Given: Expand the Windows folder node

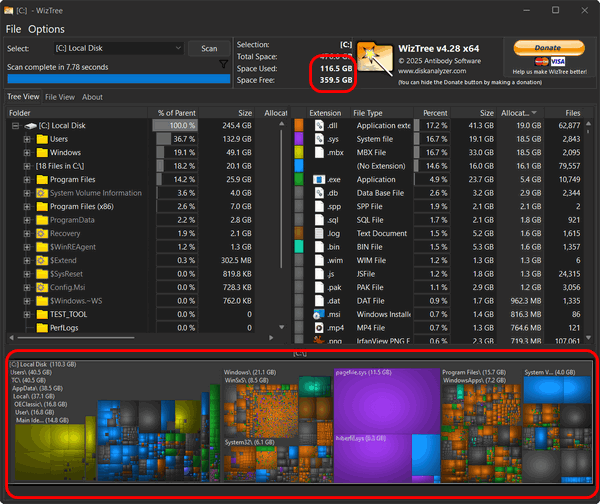Looking at the screenshot, I should [x=27, y=153].
